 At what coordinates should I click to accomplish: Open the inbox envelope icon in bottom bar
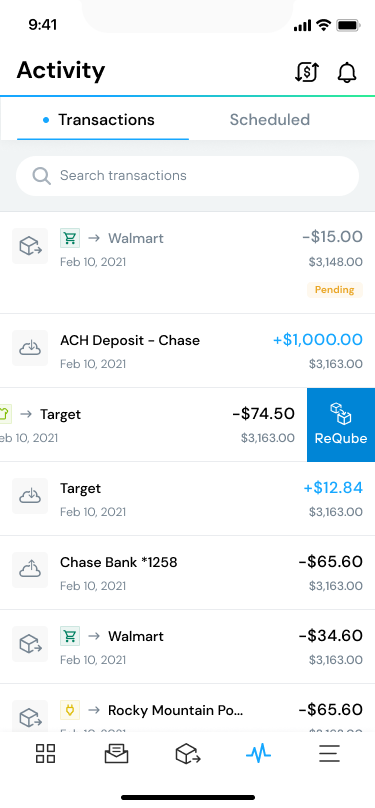116,753
